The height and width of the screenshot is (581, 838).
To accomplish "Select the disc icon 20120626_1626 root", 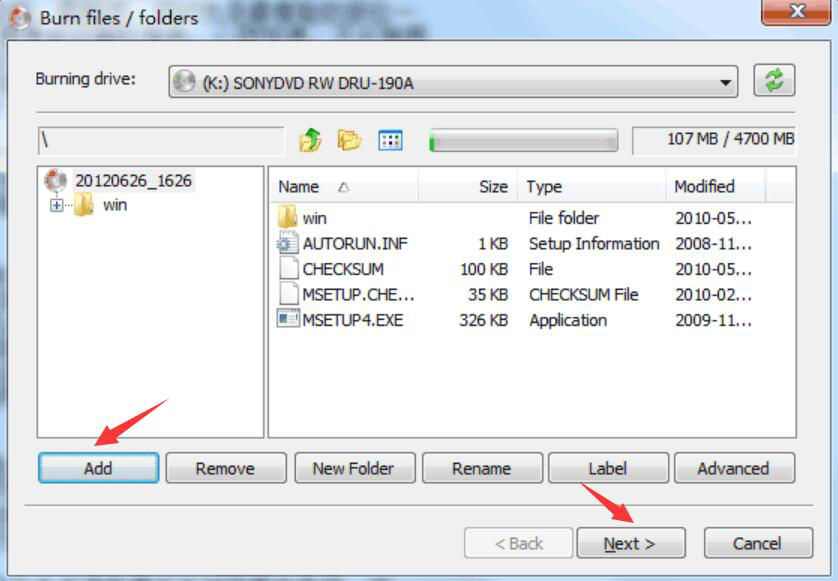I will (55, 181).
